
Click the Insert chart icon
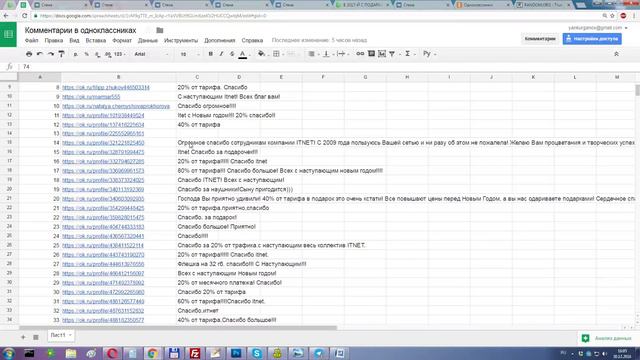pos(382,54)
